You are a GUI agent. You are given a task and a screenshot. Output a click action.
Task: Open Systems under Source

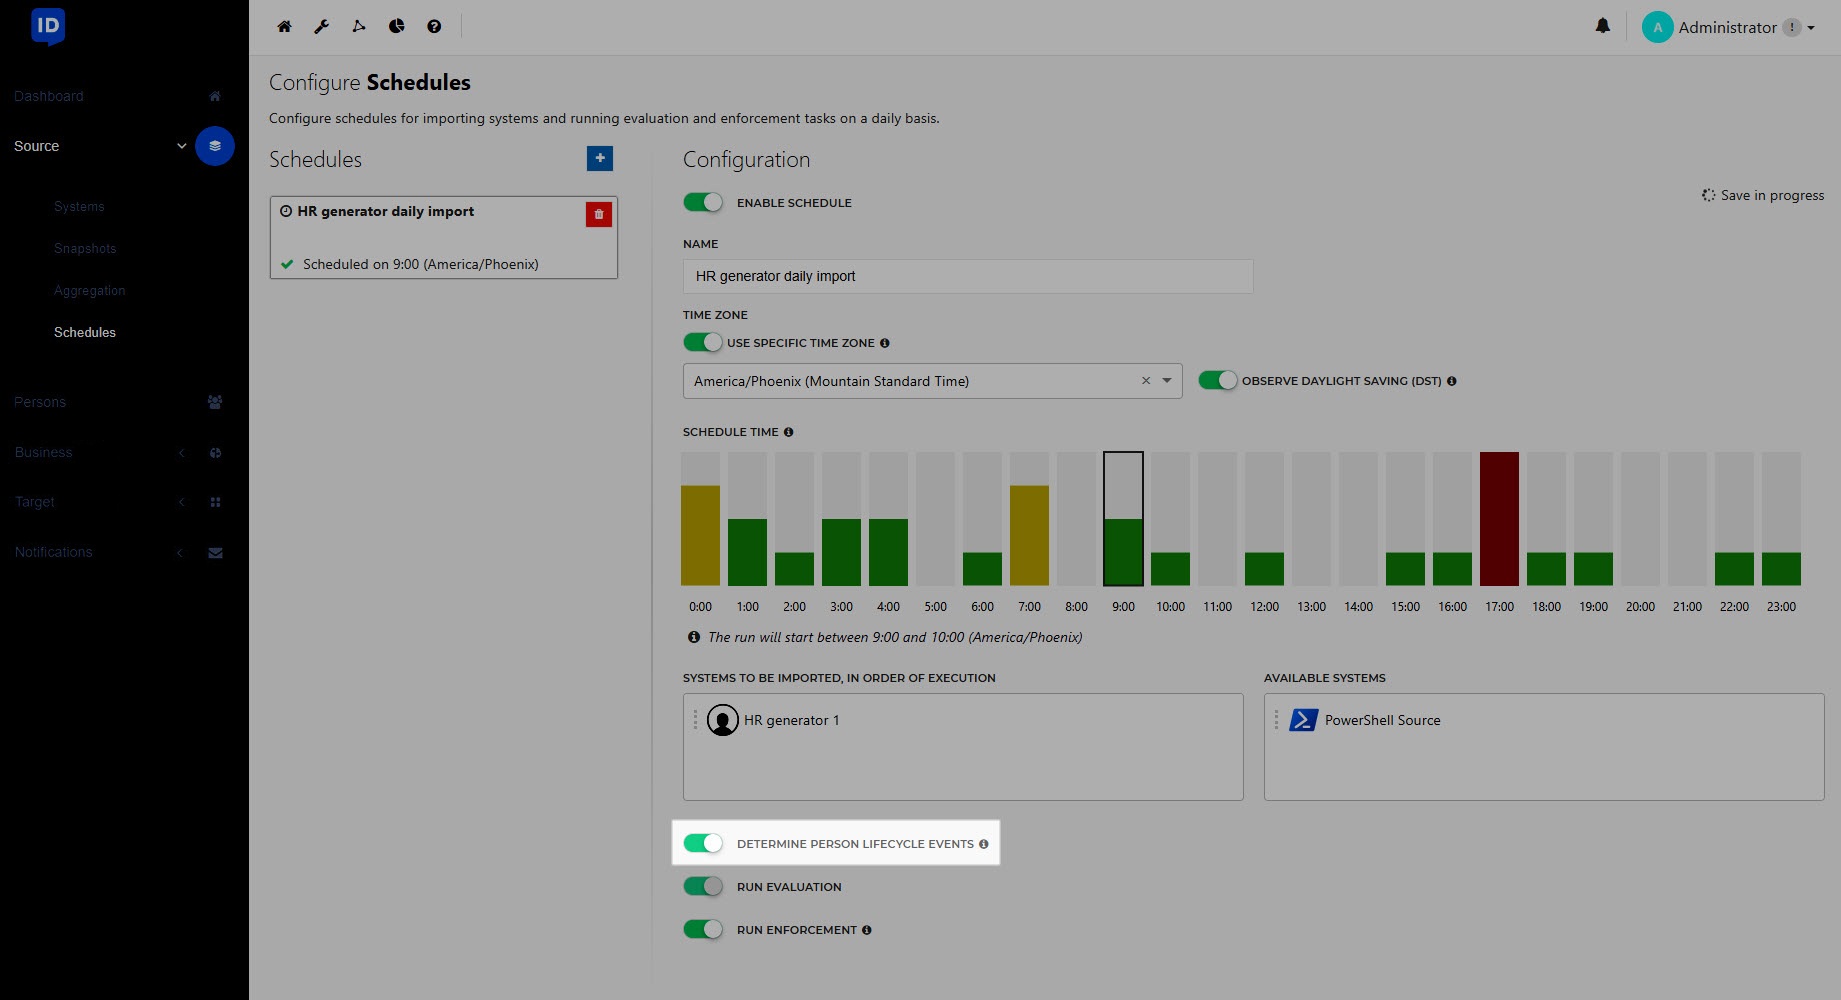coord(79,207)
